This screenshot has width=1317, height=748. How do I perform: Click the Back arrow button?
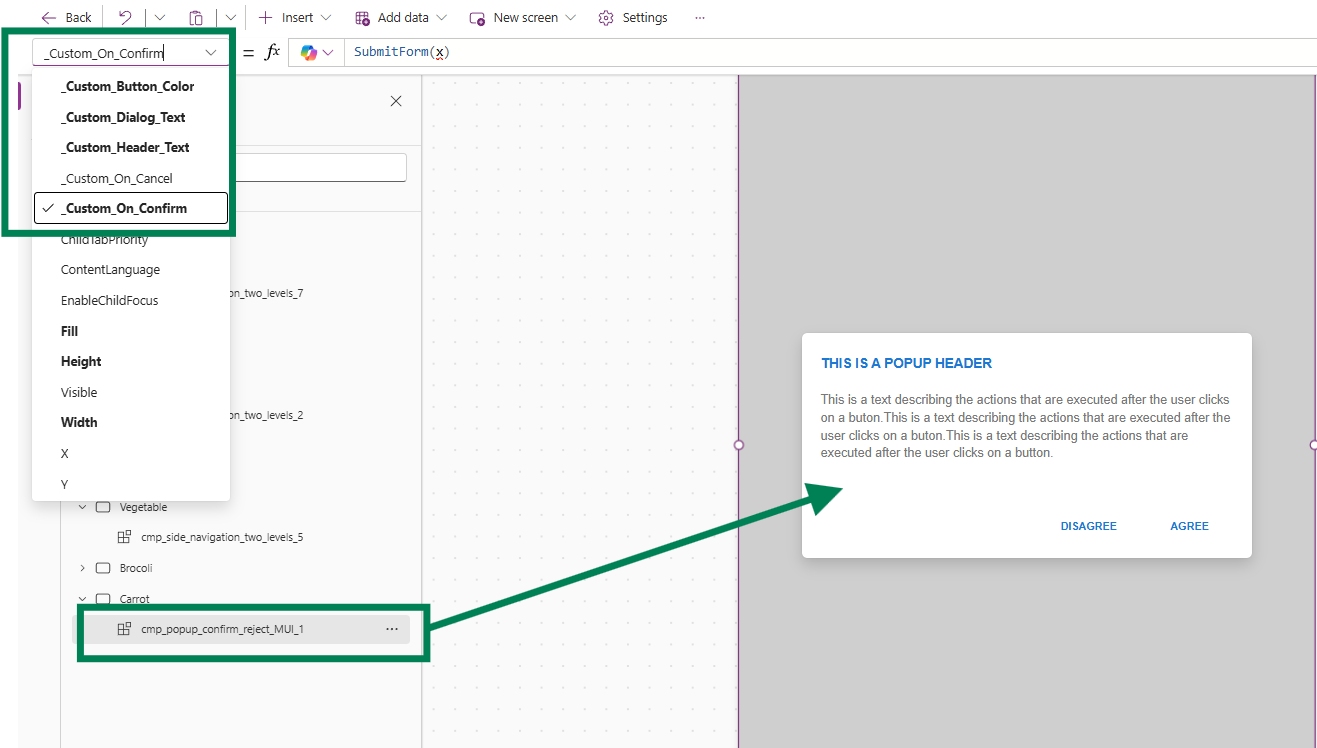click(x=49, y=18)
